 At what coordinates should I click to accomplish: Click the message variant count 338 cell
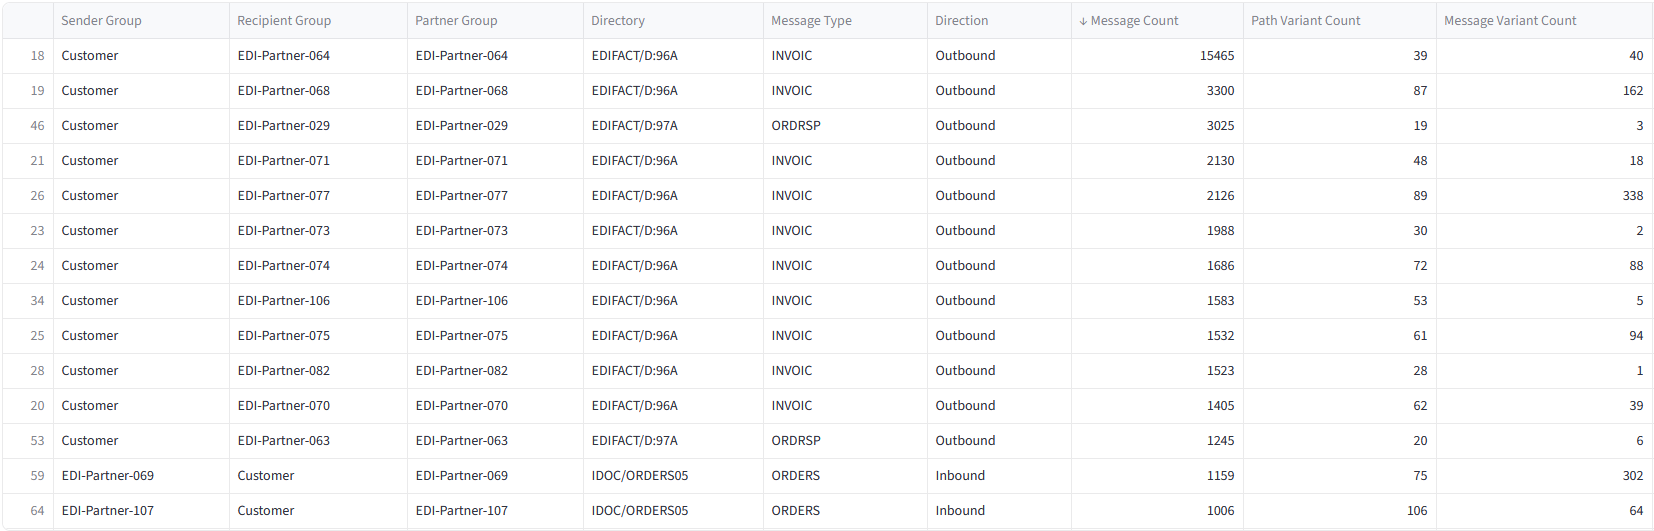pos(1632,196)
